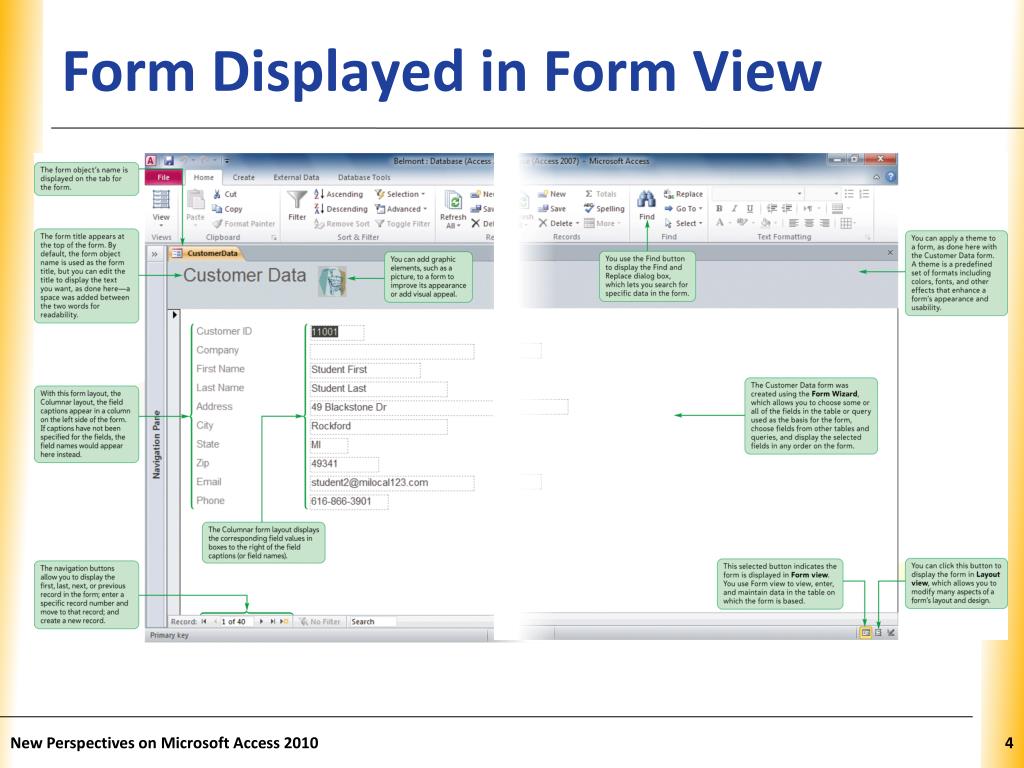Open the Selection filter dropdown

pos(400,194)
